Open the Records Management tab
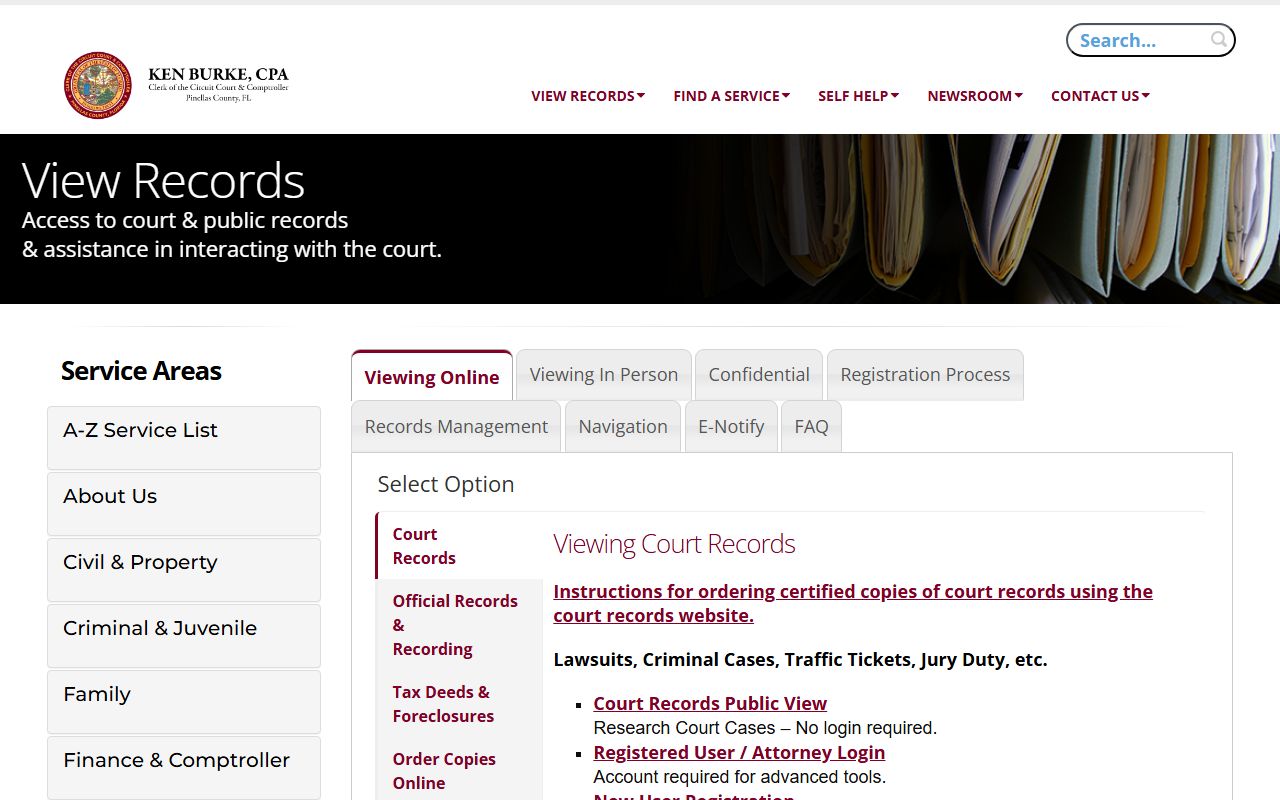1280x800 pixels. pos(456,426)
